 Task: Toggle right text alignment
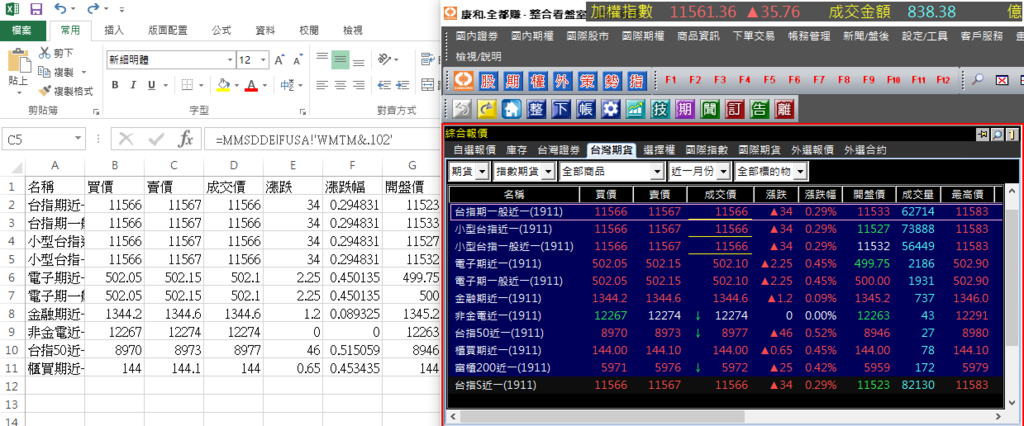pyautogui.click(x=358, y=84)
